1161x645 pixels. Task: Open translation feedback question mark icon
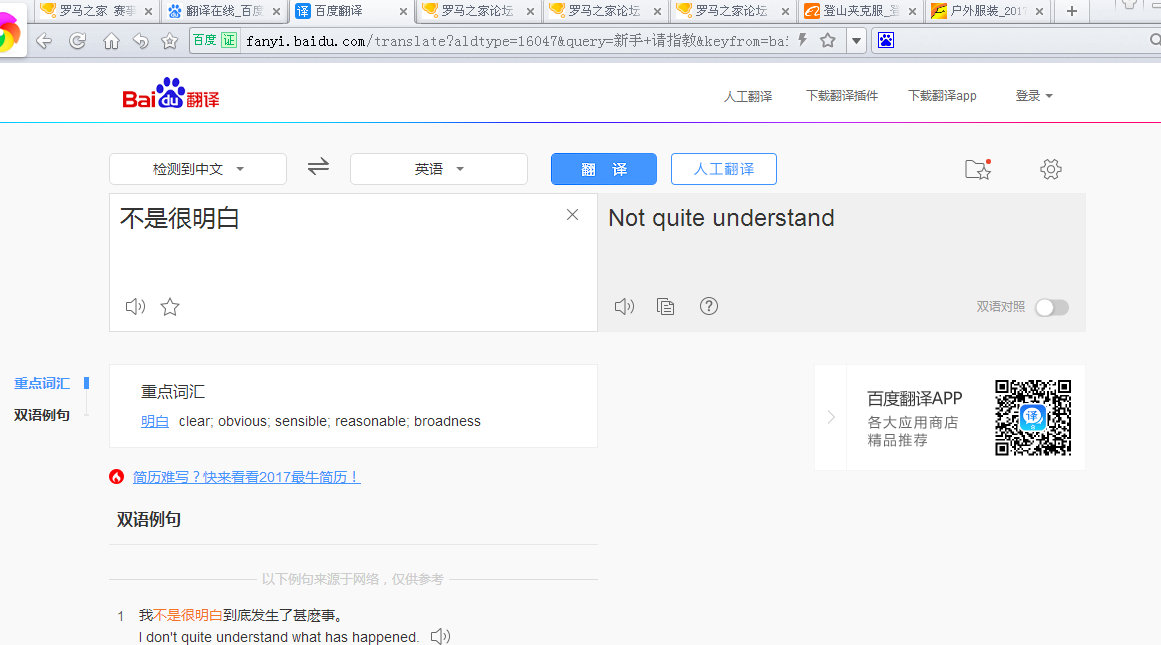[709, 306]
